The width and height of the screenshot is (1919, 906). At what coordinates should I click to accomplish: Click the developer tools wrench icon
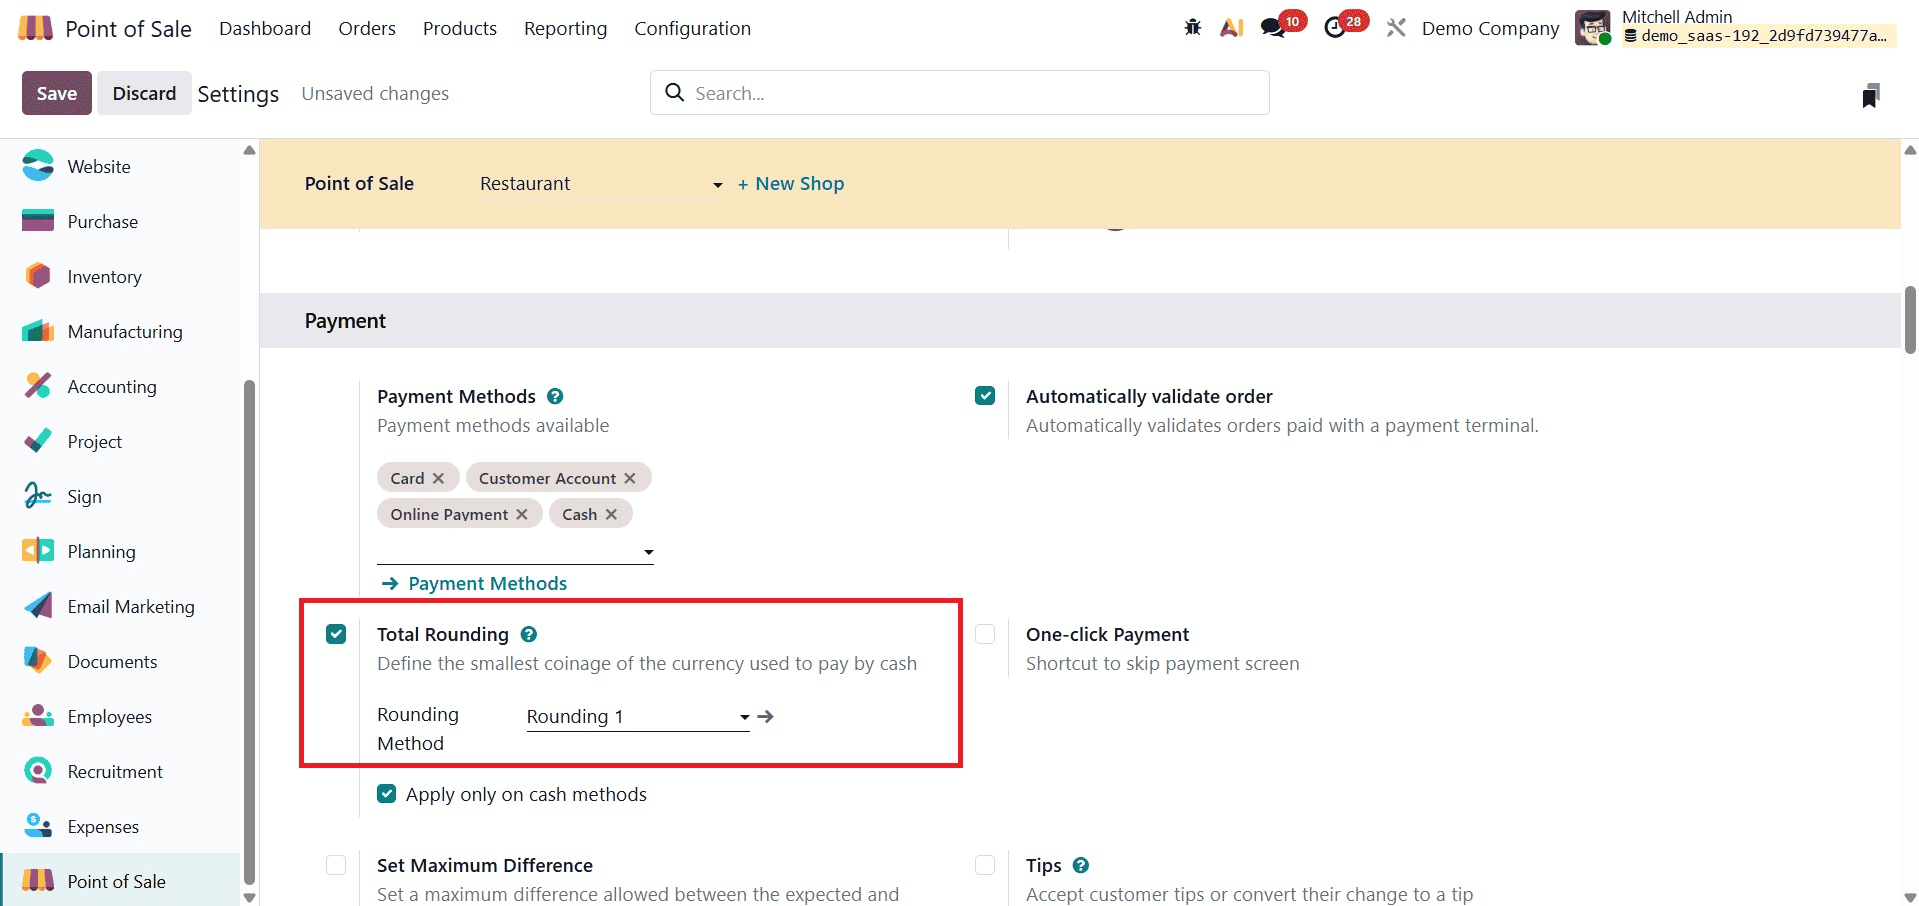click(1396, 27)
